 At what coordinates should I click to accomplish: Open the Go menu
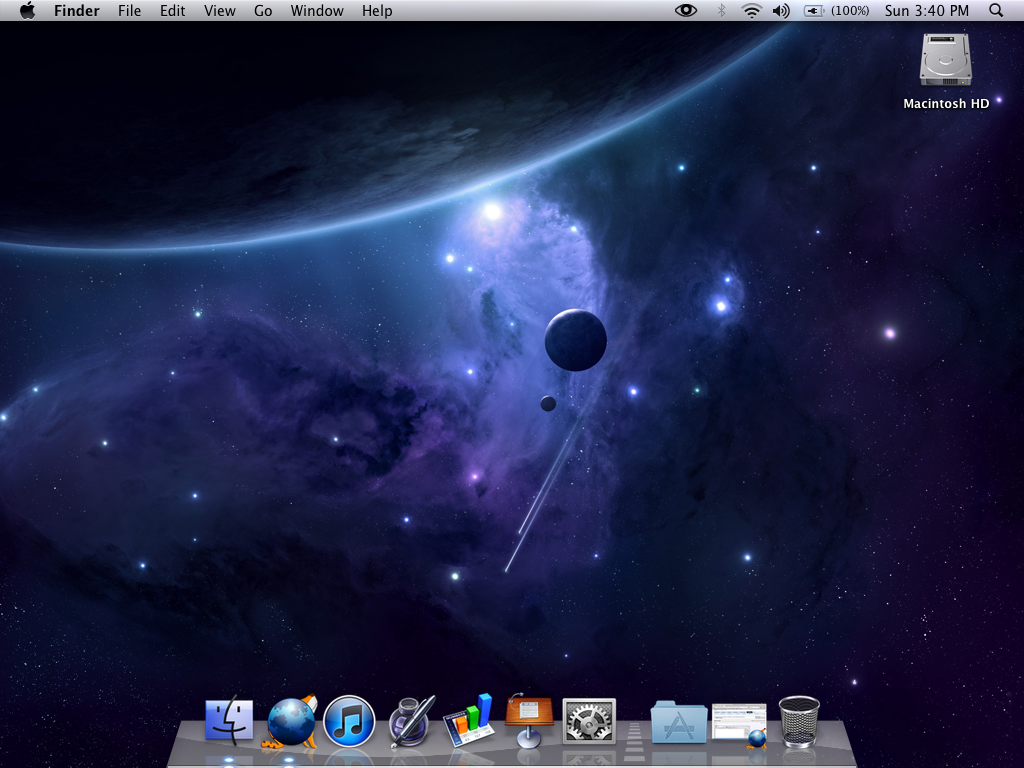pos(263,10)
